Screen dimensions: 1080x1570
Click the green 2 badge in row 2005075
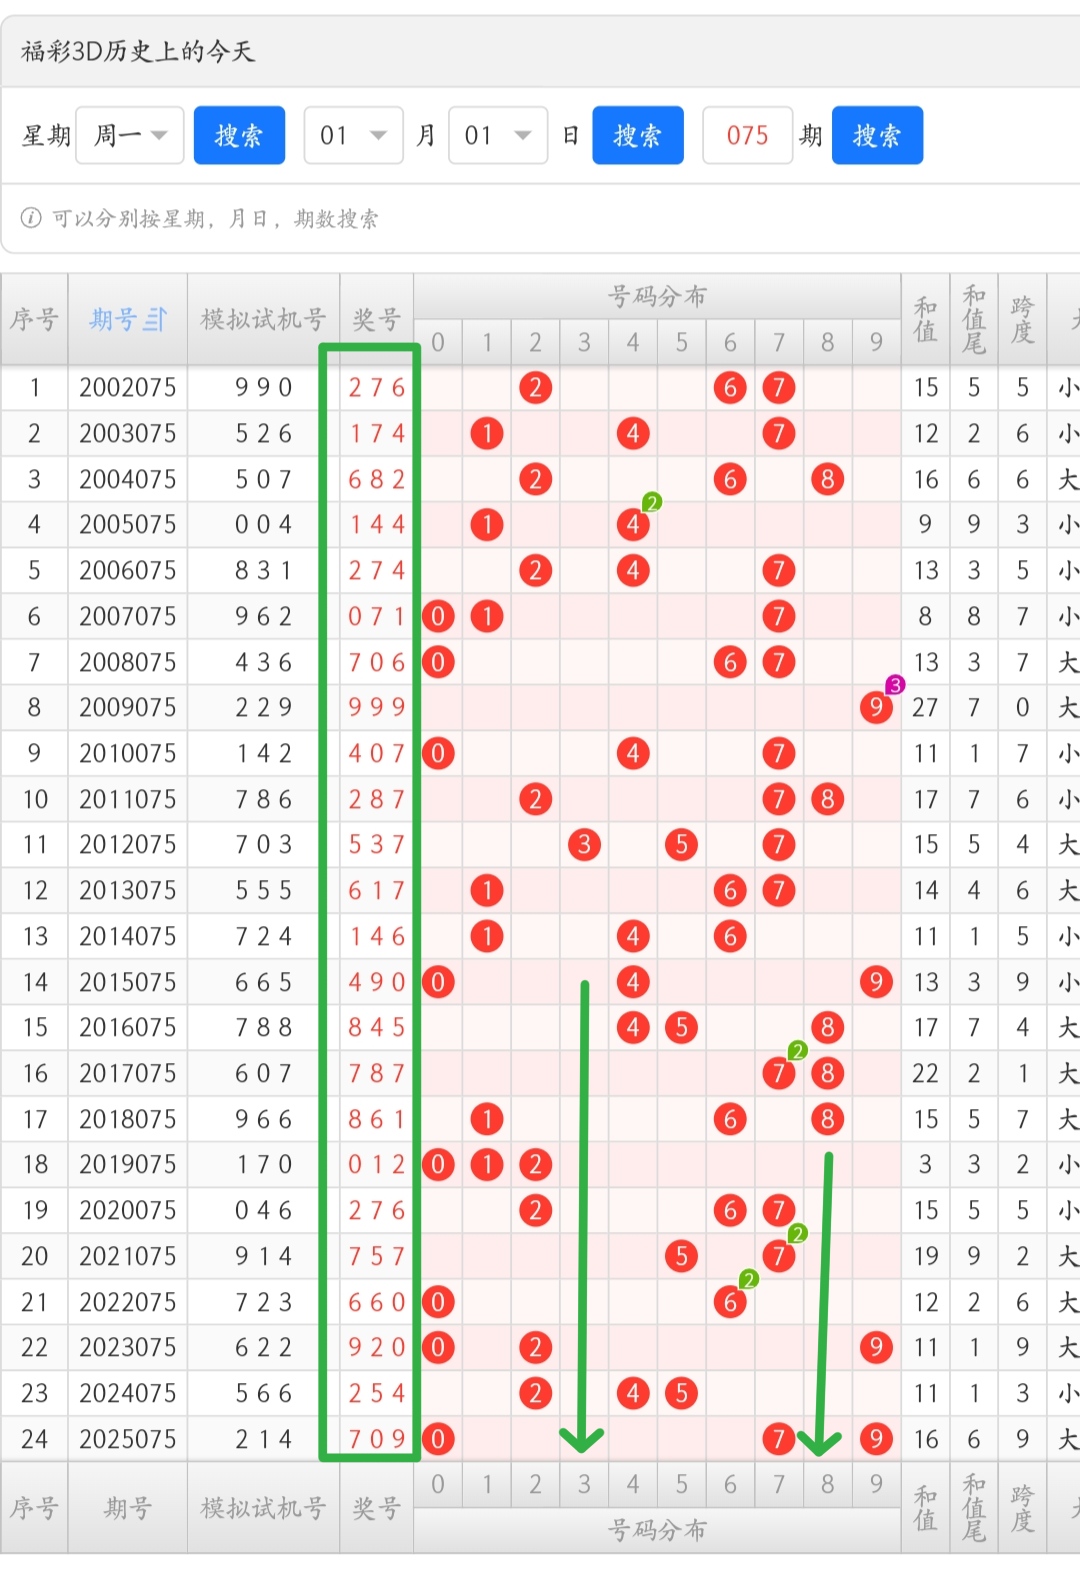click(651, 502)
